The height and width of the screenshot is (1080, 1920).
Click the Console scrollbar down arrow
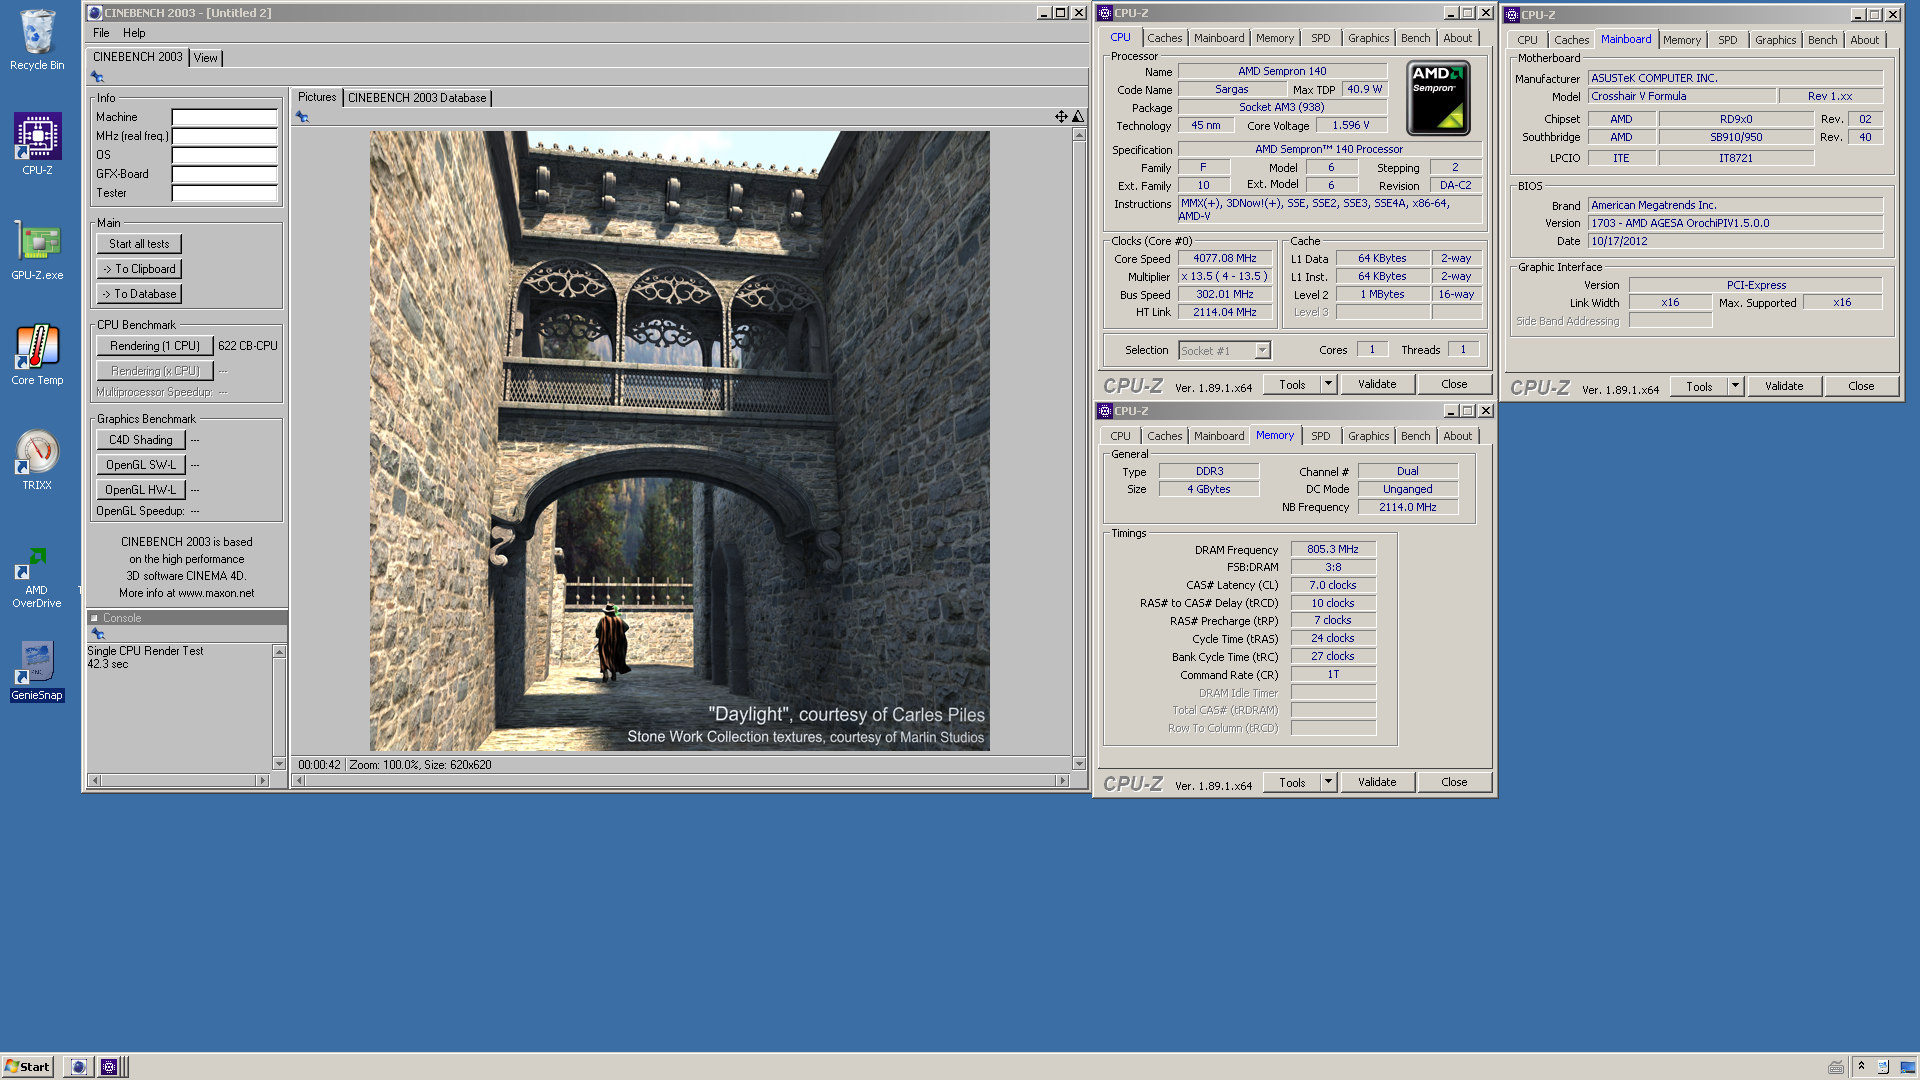click(279, 764)
